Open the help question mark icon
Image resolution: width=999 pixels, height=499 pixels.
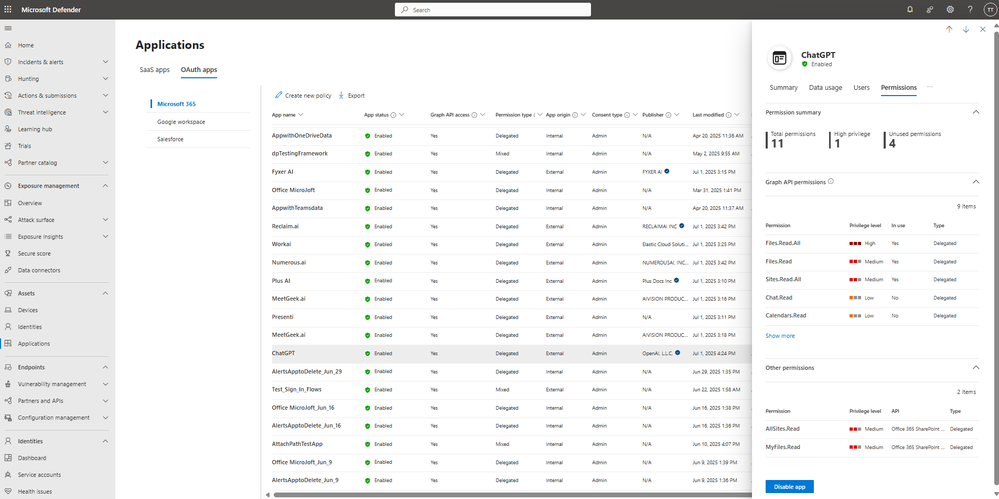pyautogui.click(x=970, y=10)
